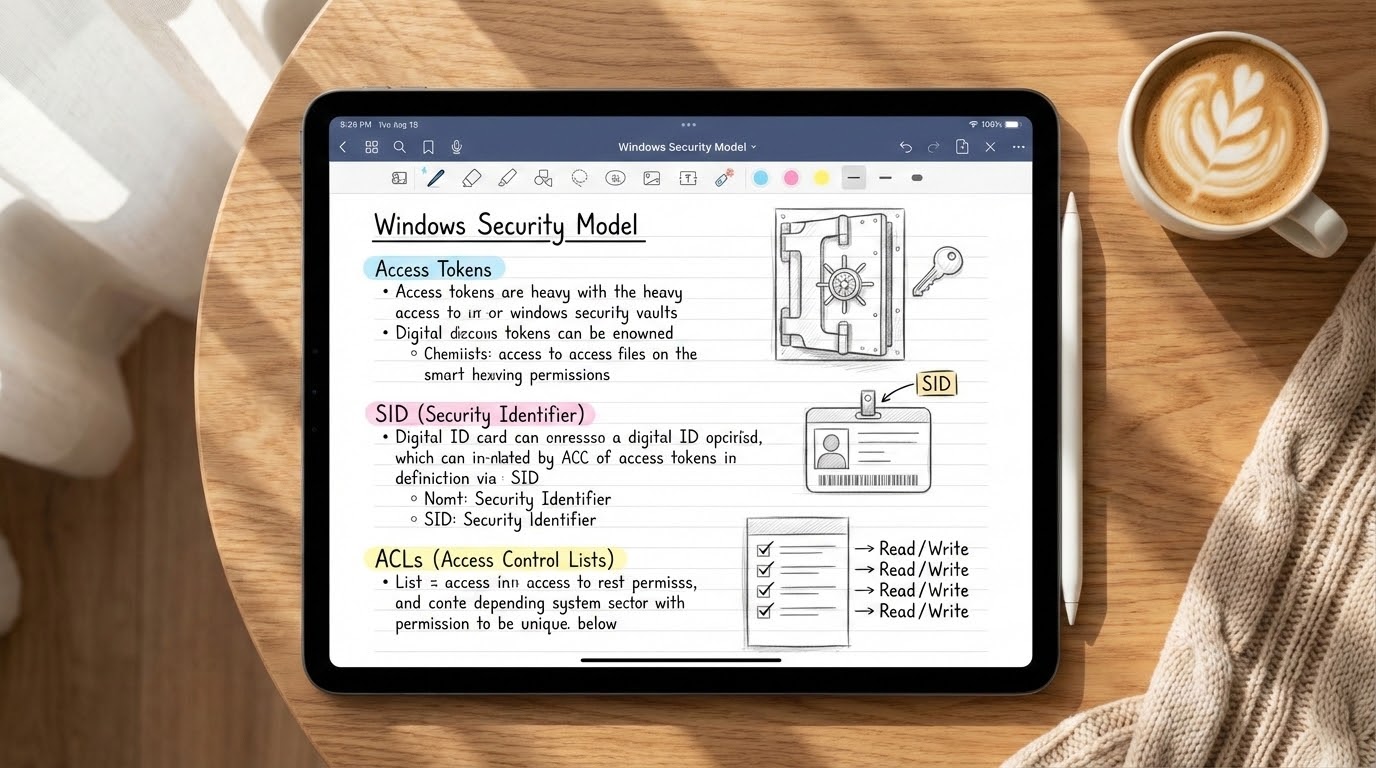Viewport: 1376px width, 768px height.
Task: Pick the yellow pen color
Action: coord(822,178)
